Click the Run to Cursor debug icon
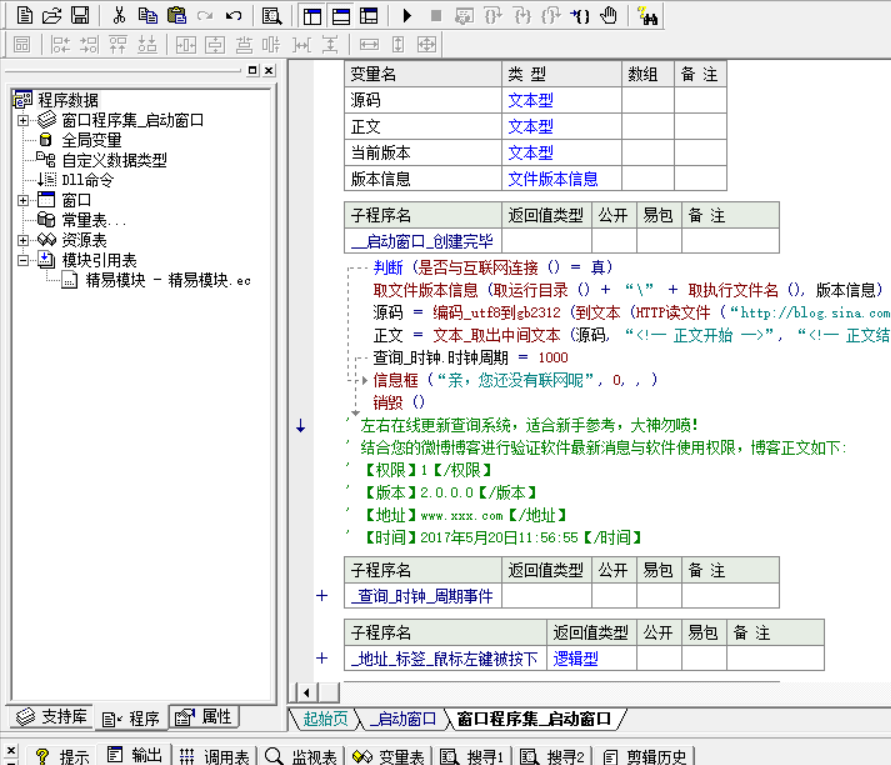Screen dimensions: 891x765 [580, 15]
